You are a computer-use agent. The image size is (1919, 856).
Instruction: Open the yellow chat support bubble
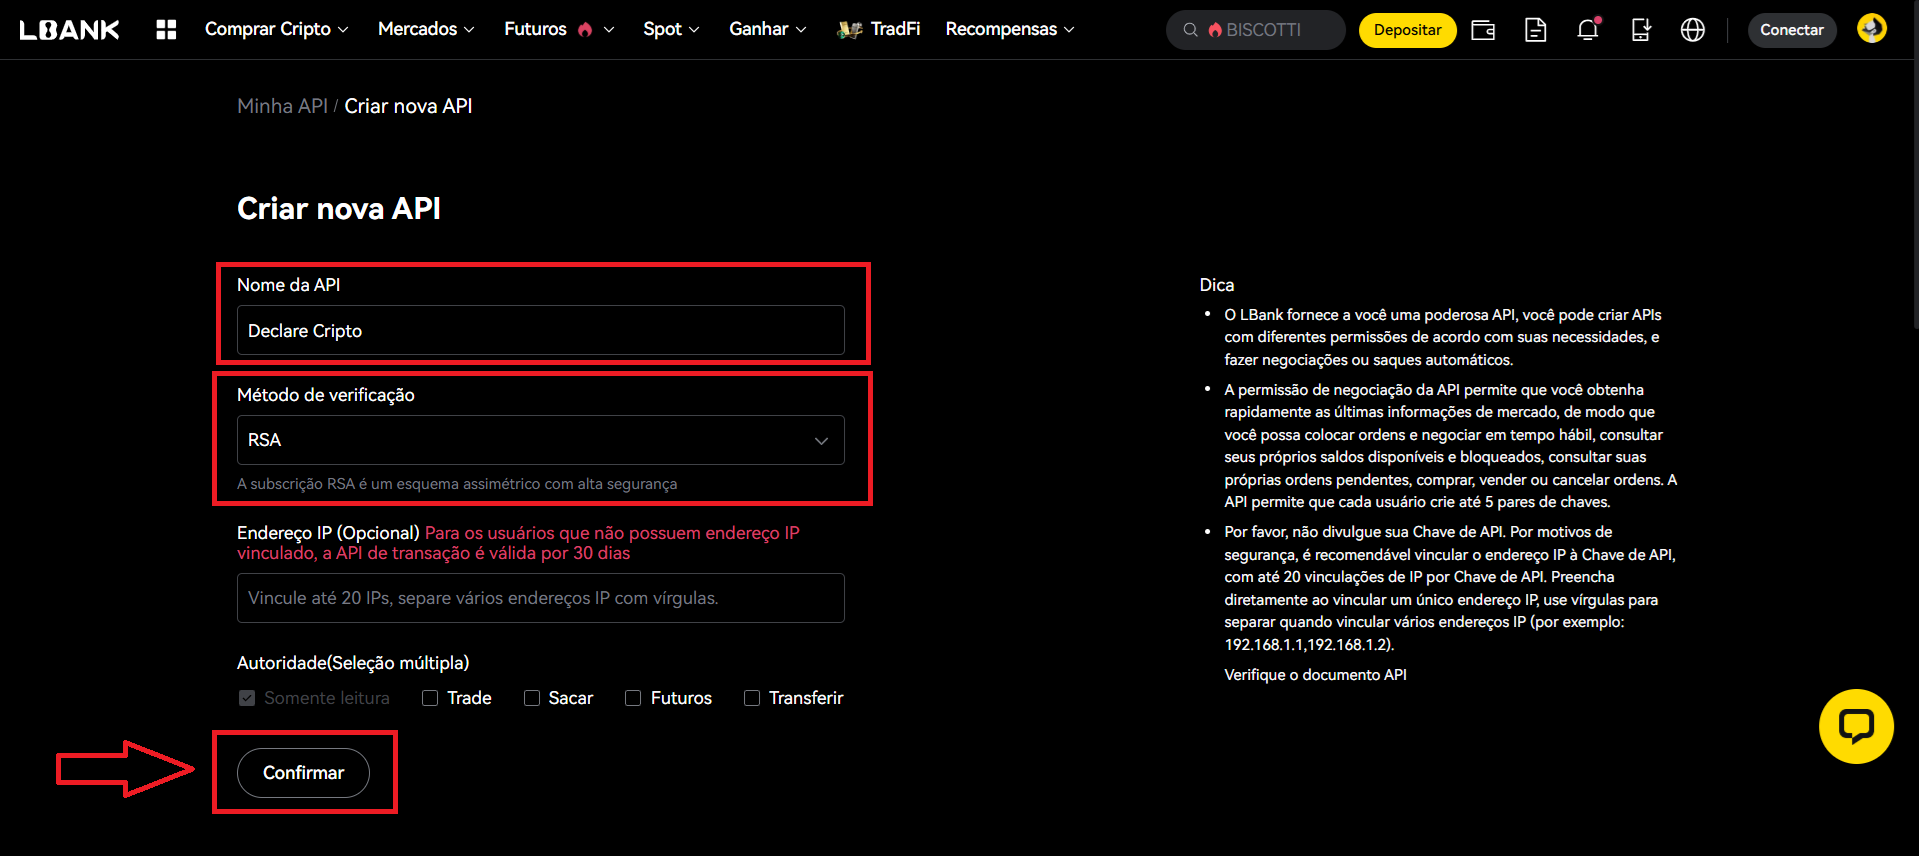pos(1856,726)
